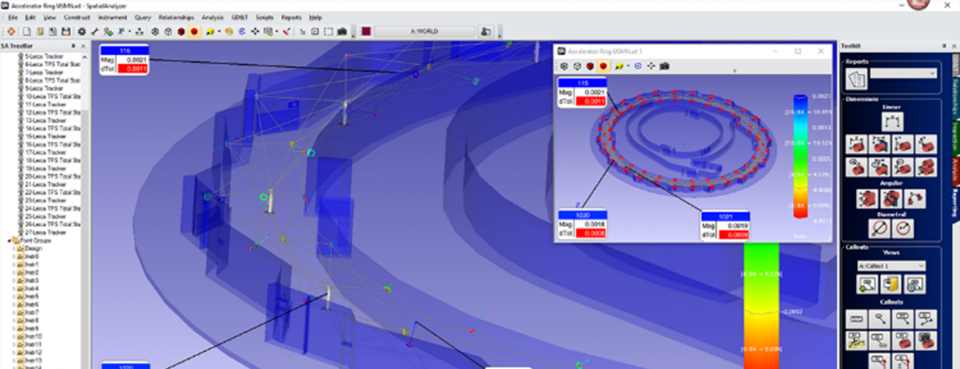Select the 10-Leica TPS Total Station tree item
This screenshot has width=960, height=369.
(53, 96)
